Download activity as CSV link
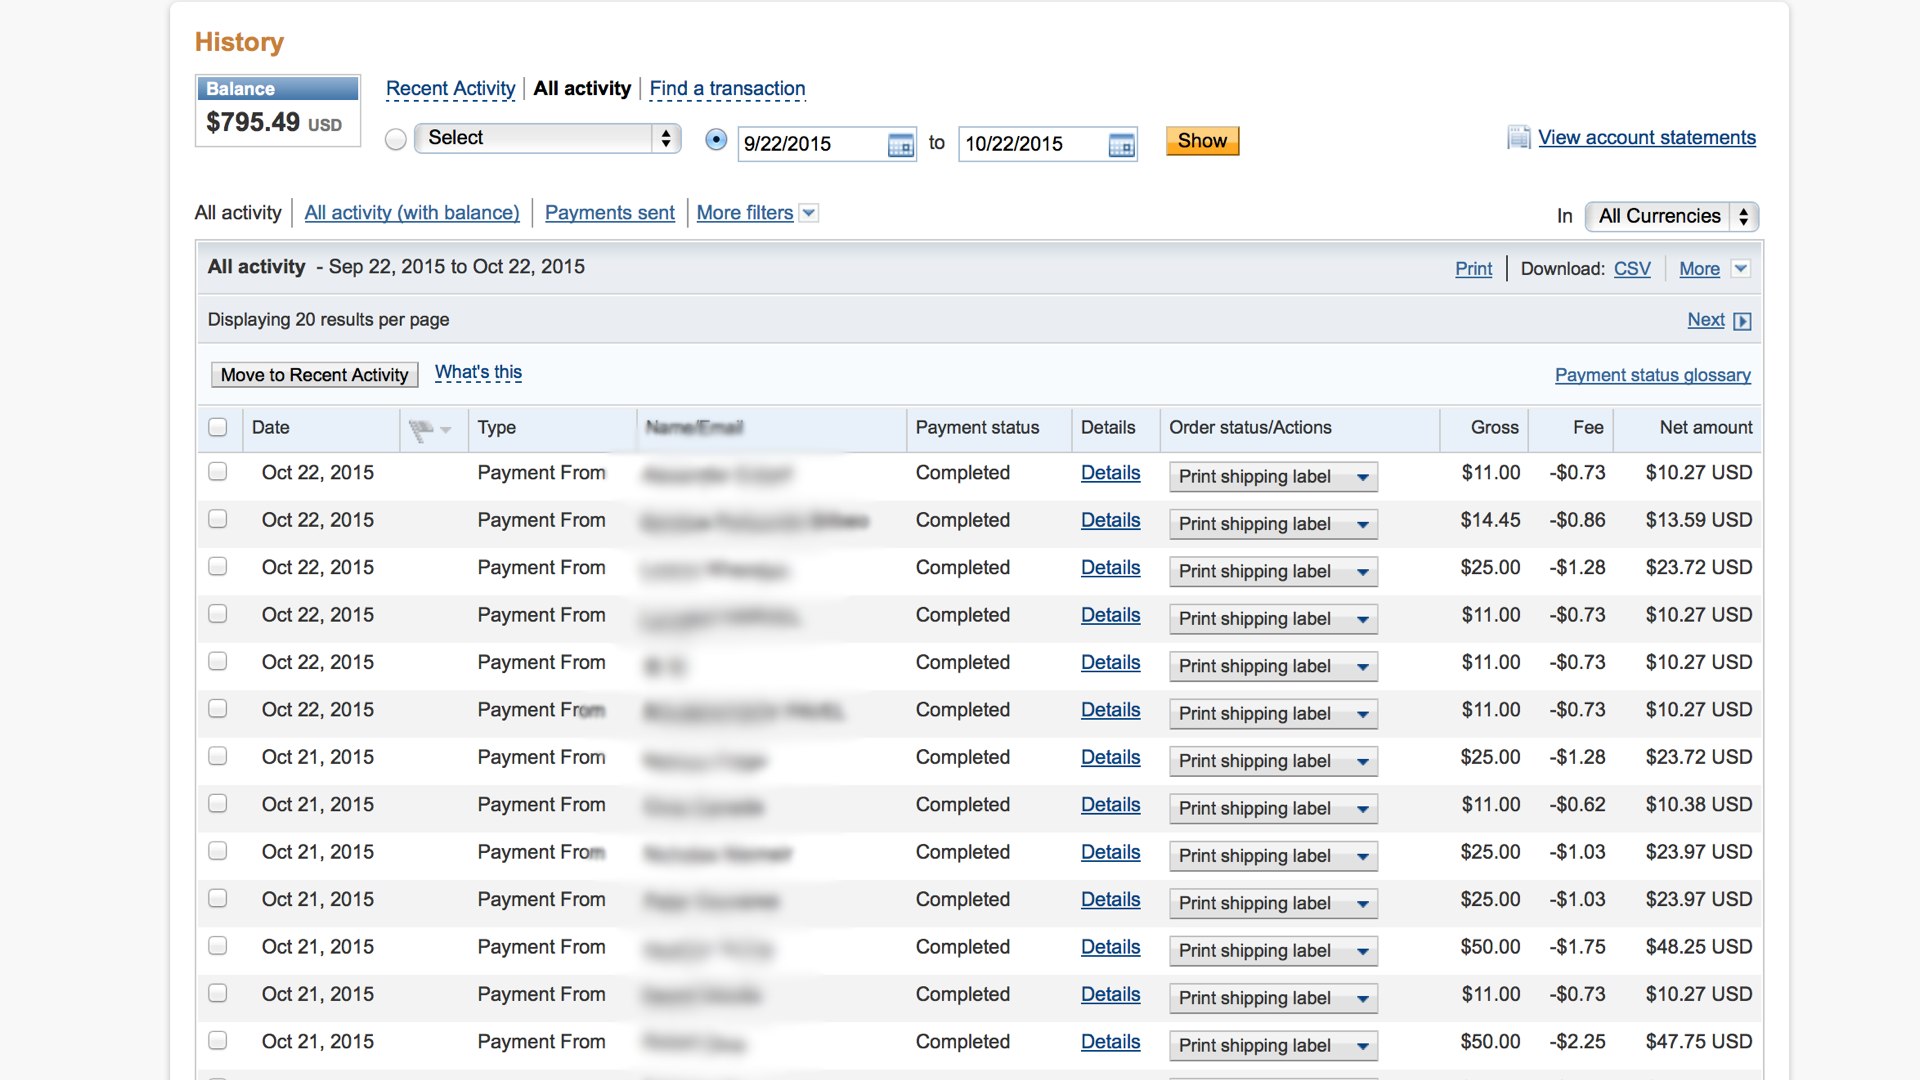This screenshot has height=1080, width=1920. point(1631,268)
